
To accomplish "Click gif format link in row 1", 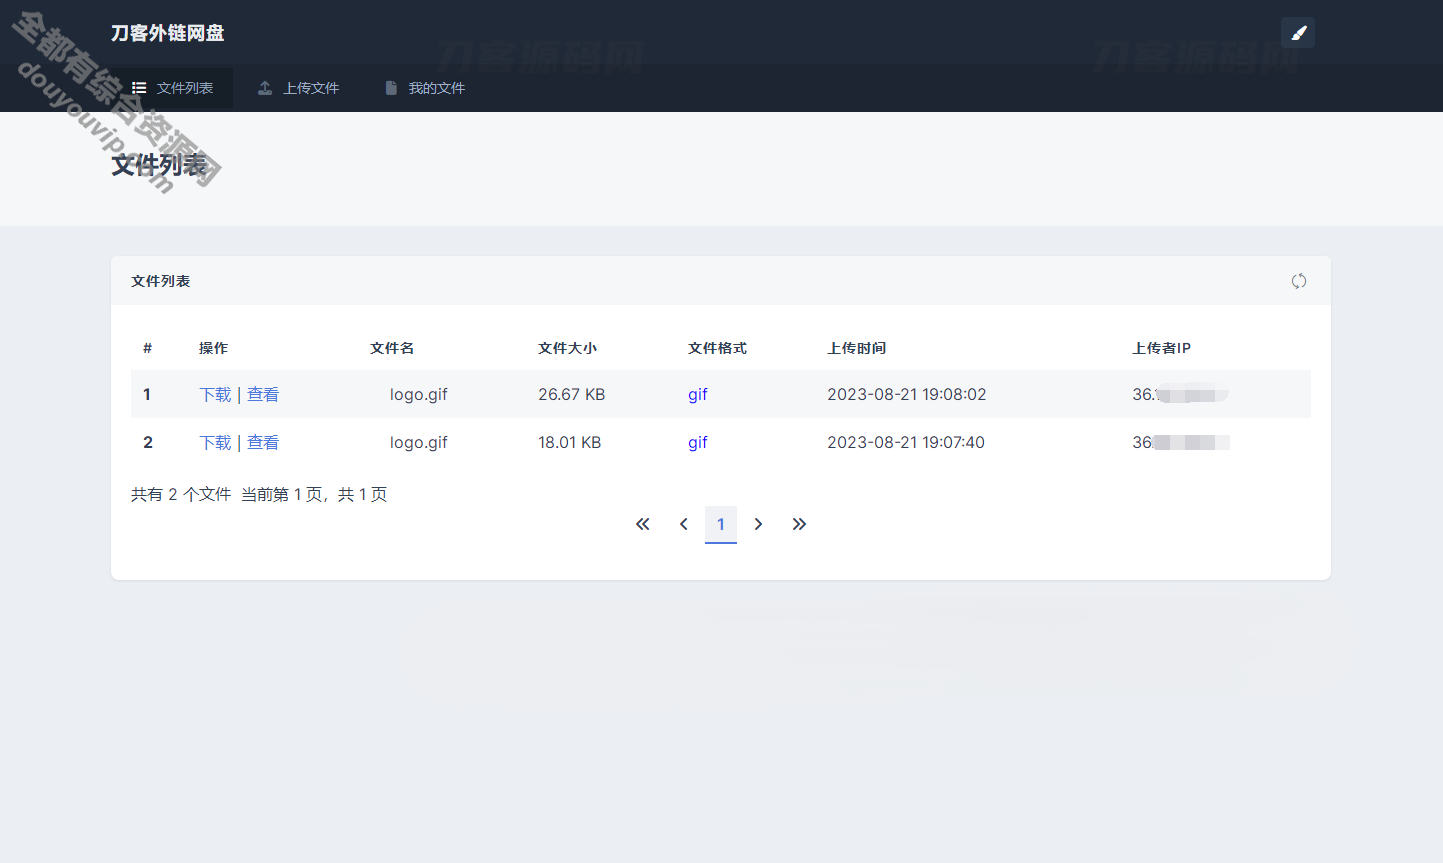I will point(697,395).
